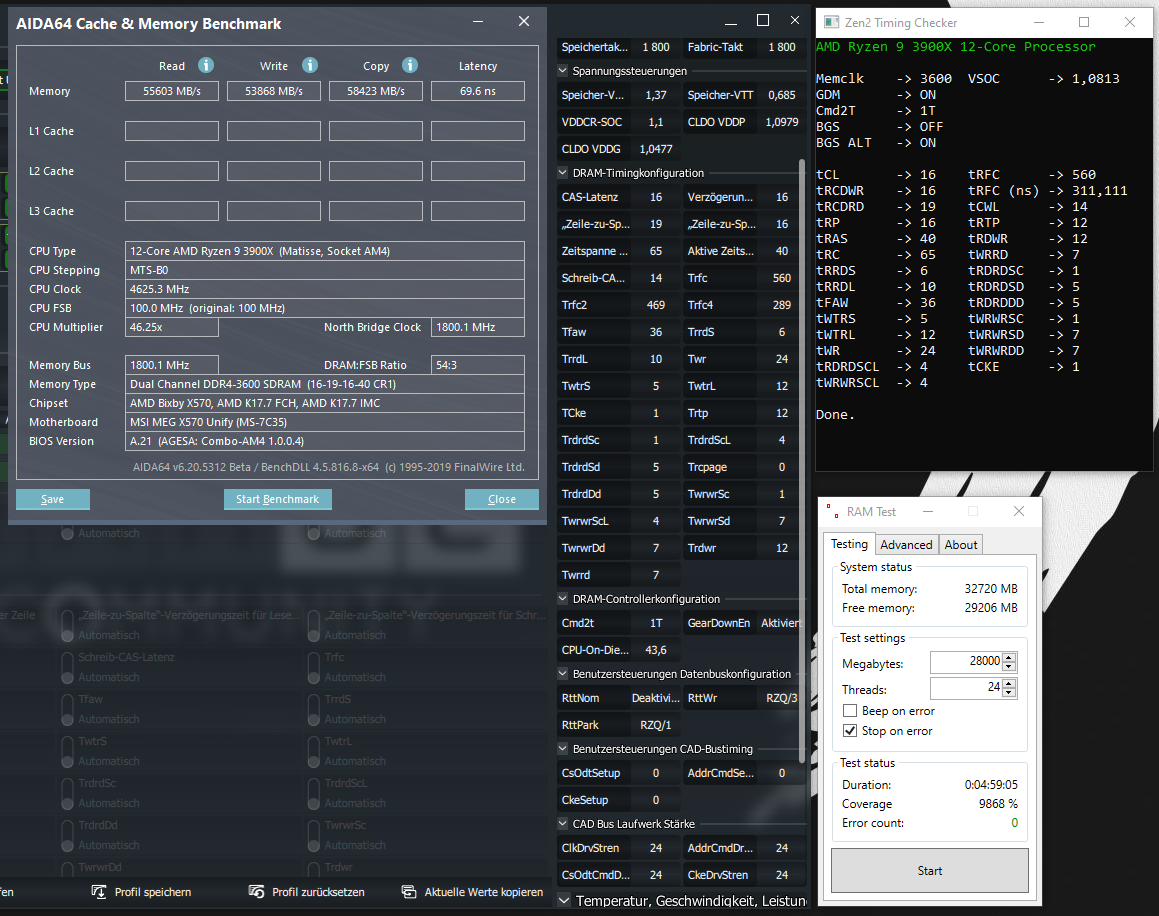Click Aktuelle Werte kopieren label
This screenshot has height=916, width=1159.
[x=483, y=892]
